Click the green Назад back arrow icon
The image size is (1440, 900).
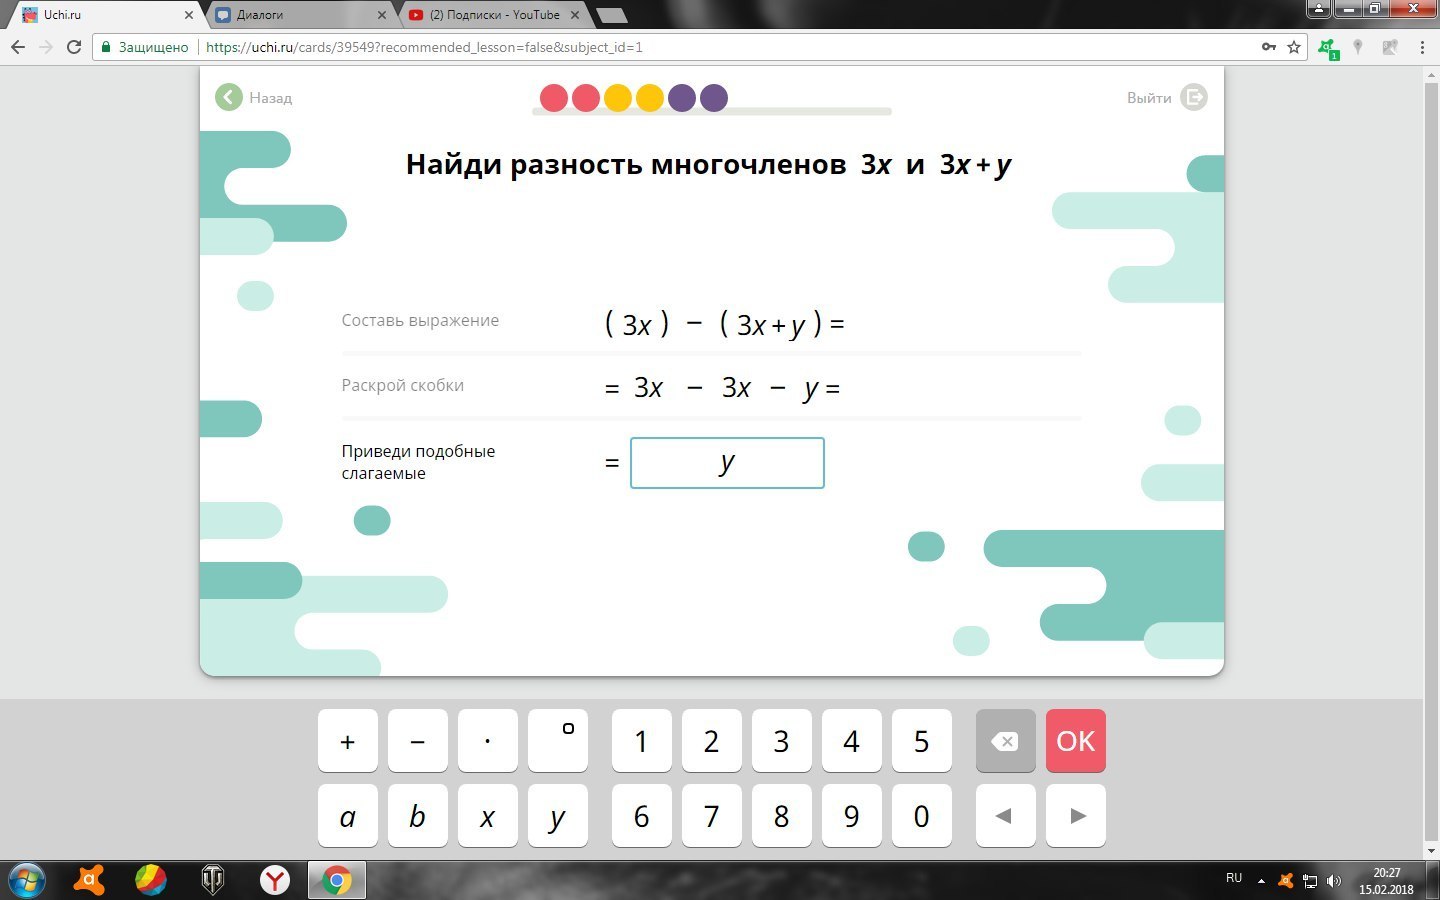(229, 97)
